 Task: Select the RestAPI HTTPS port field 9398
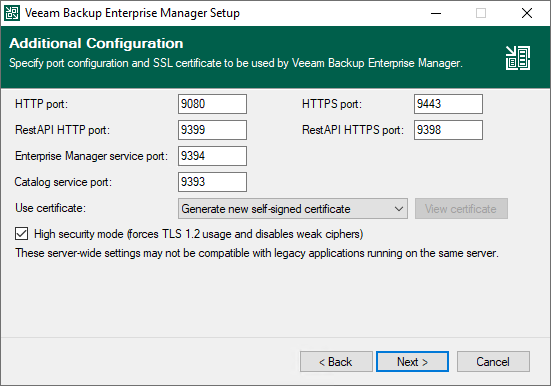(x=448, y=130)
